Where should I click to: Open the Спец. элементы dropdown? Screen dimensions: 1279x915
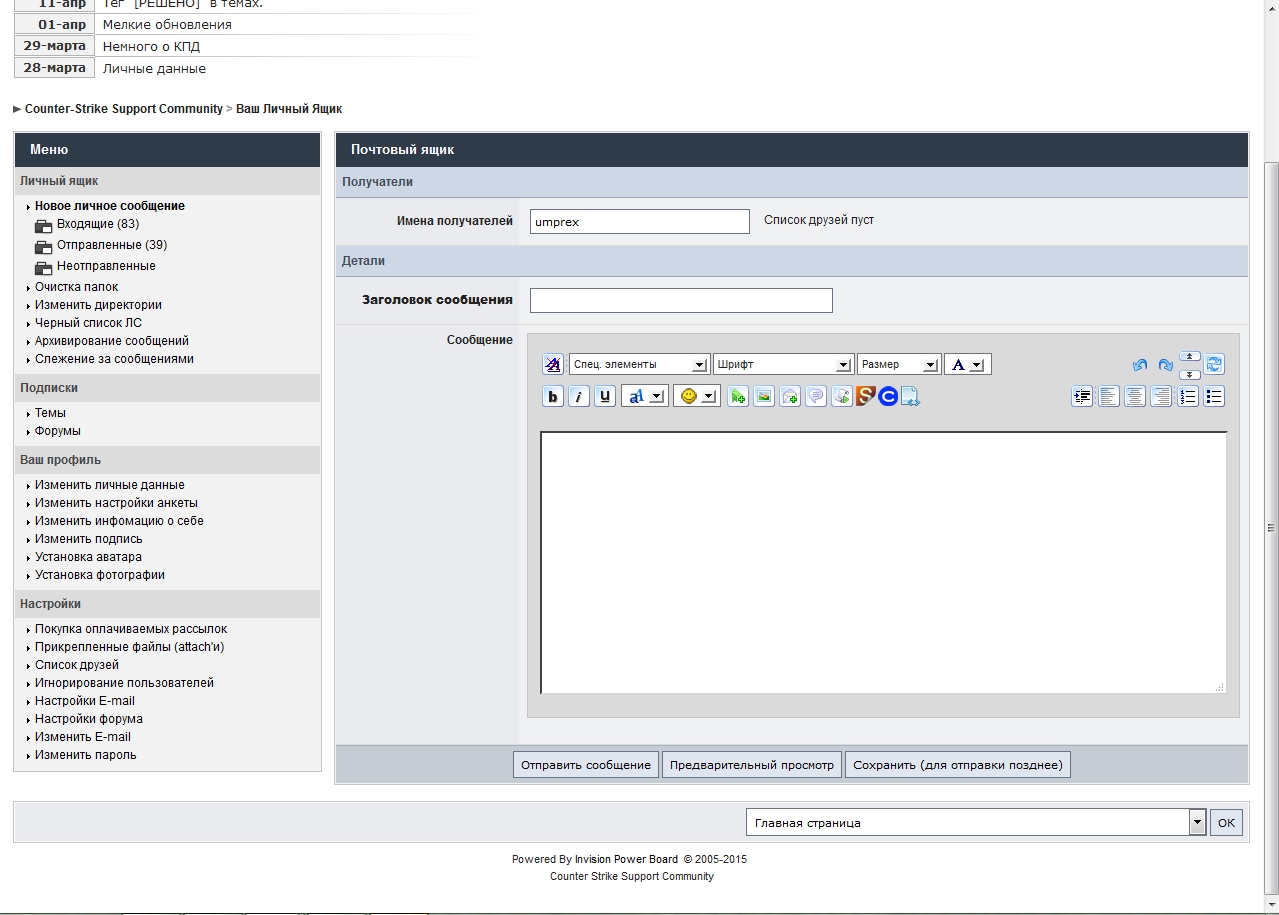(x=639, y=365)
